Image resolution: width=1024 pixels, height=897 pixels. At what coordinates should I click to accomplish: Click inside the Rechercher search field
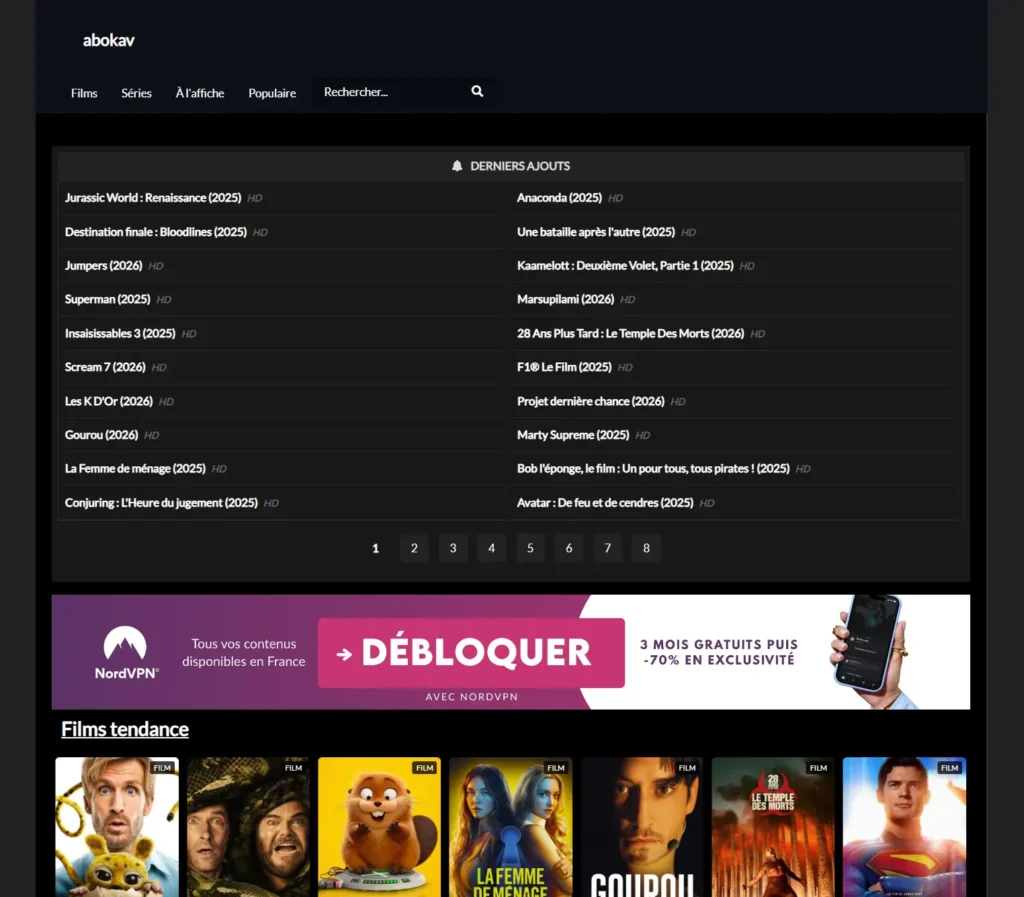coord(390,91)
